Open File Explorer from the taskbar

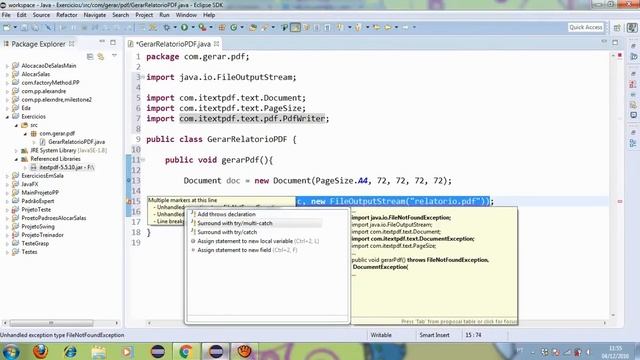[x=98, y=351]
